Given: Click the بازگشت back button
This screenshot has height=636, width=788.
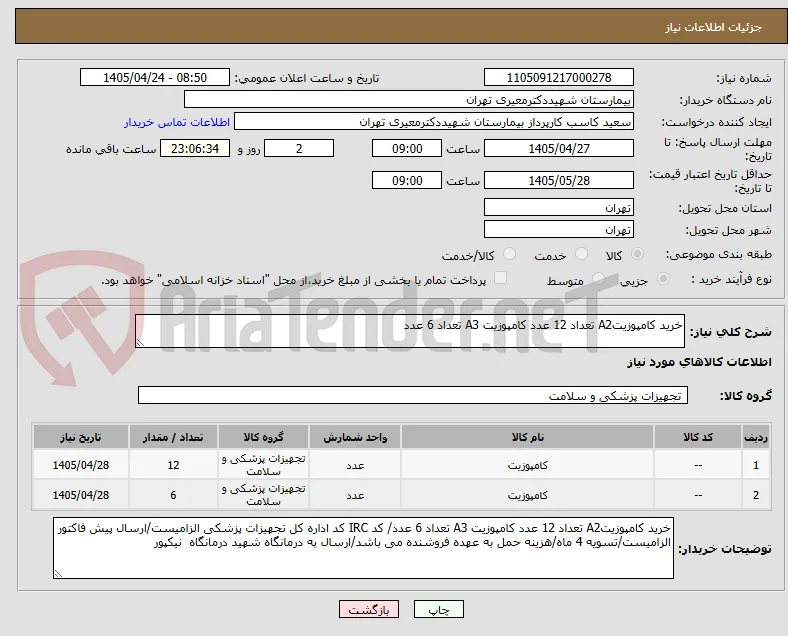Looking at the screenshot, I should [x=369, y=609].
